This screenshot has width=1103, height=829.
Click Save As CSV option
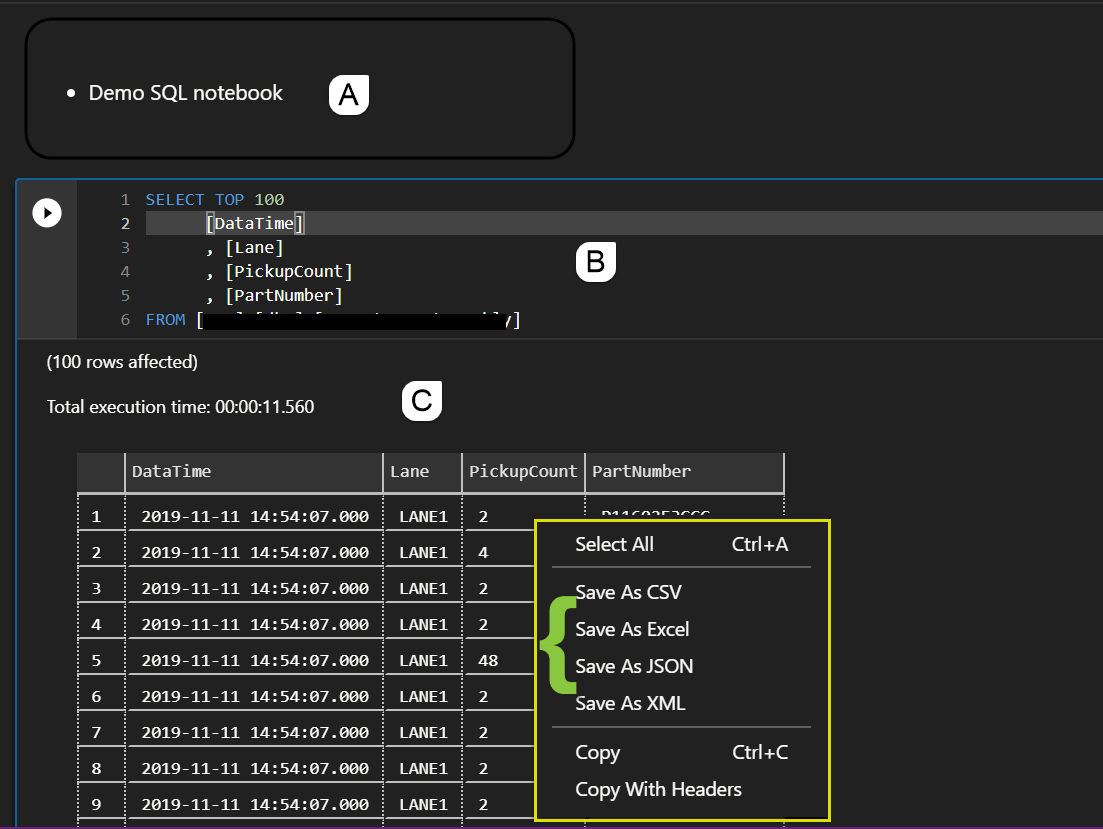[628, 592]
